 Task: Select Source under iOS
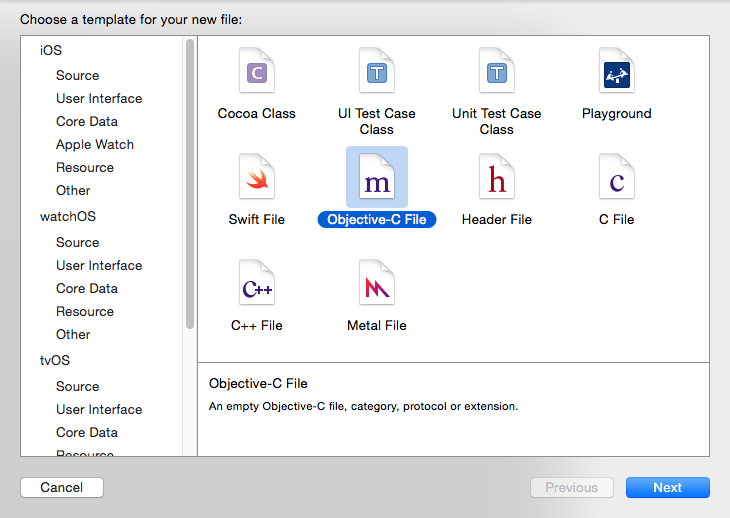coord(77,75)
